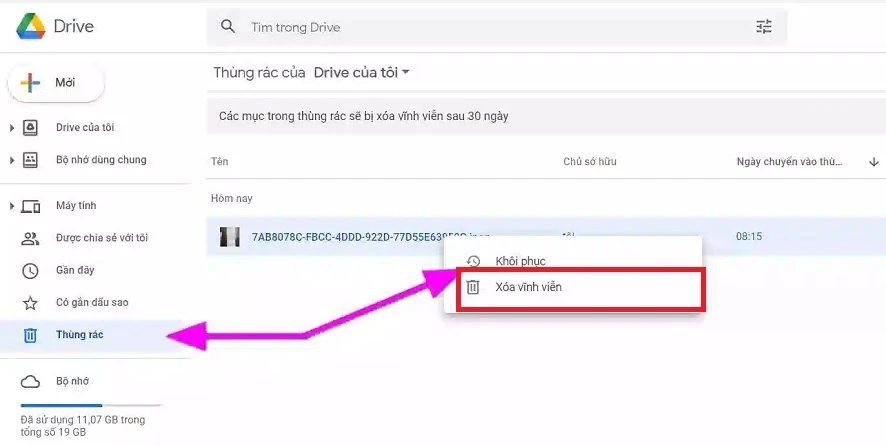Click the storage usage progress bar
The image size is (886, 446).
click(x=91, y=405)
